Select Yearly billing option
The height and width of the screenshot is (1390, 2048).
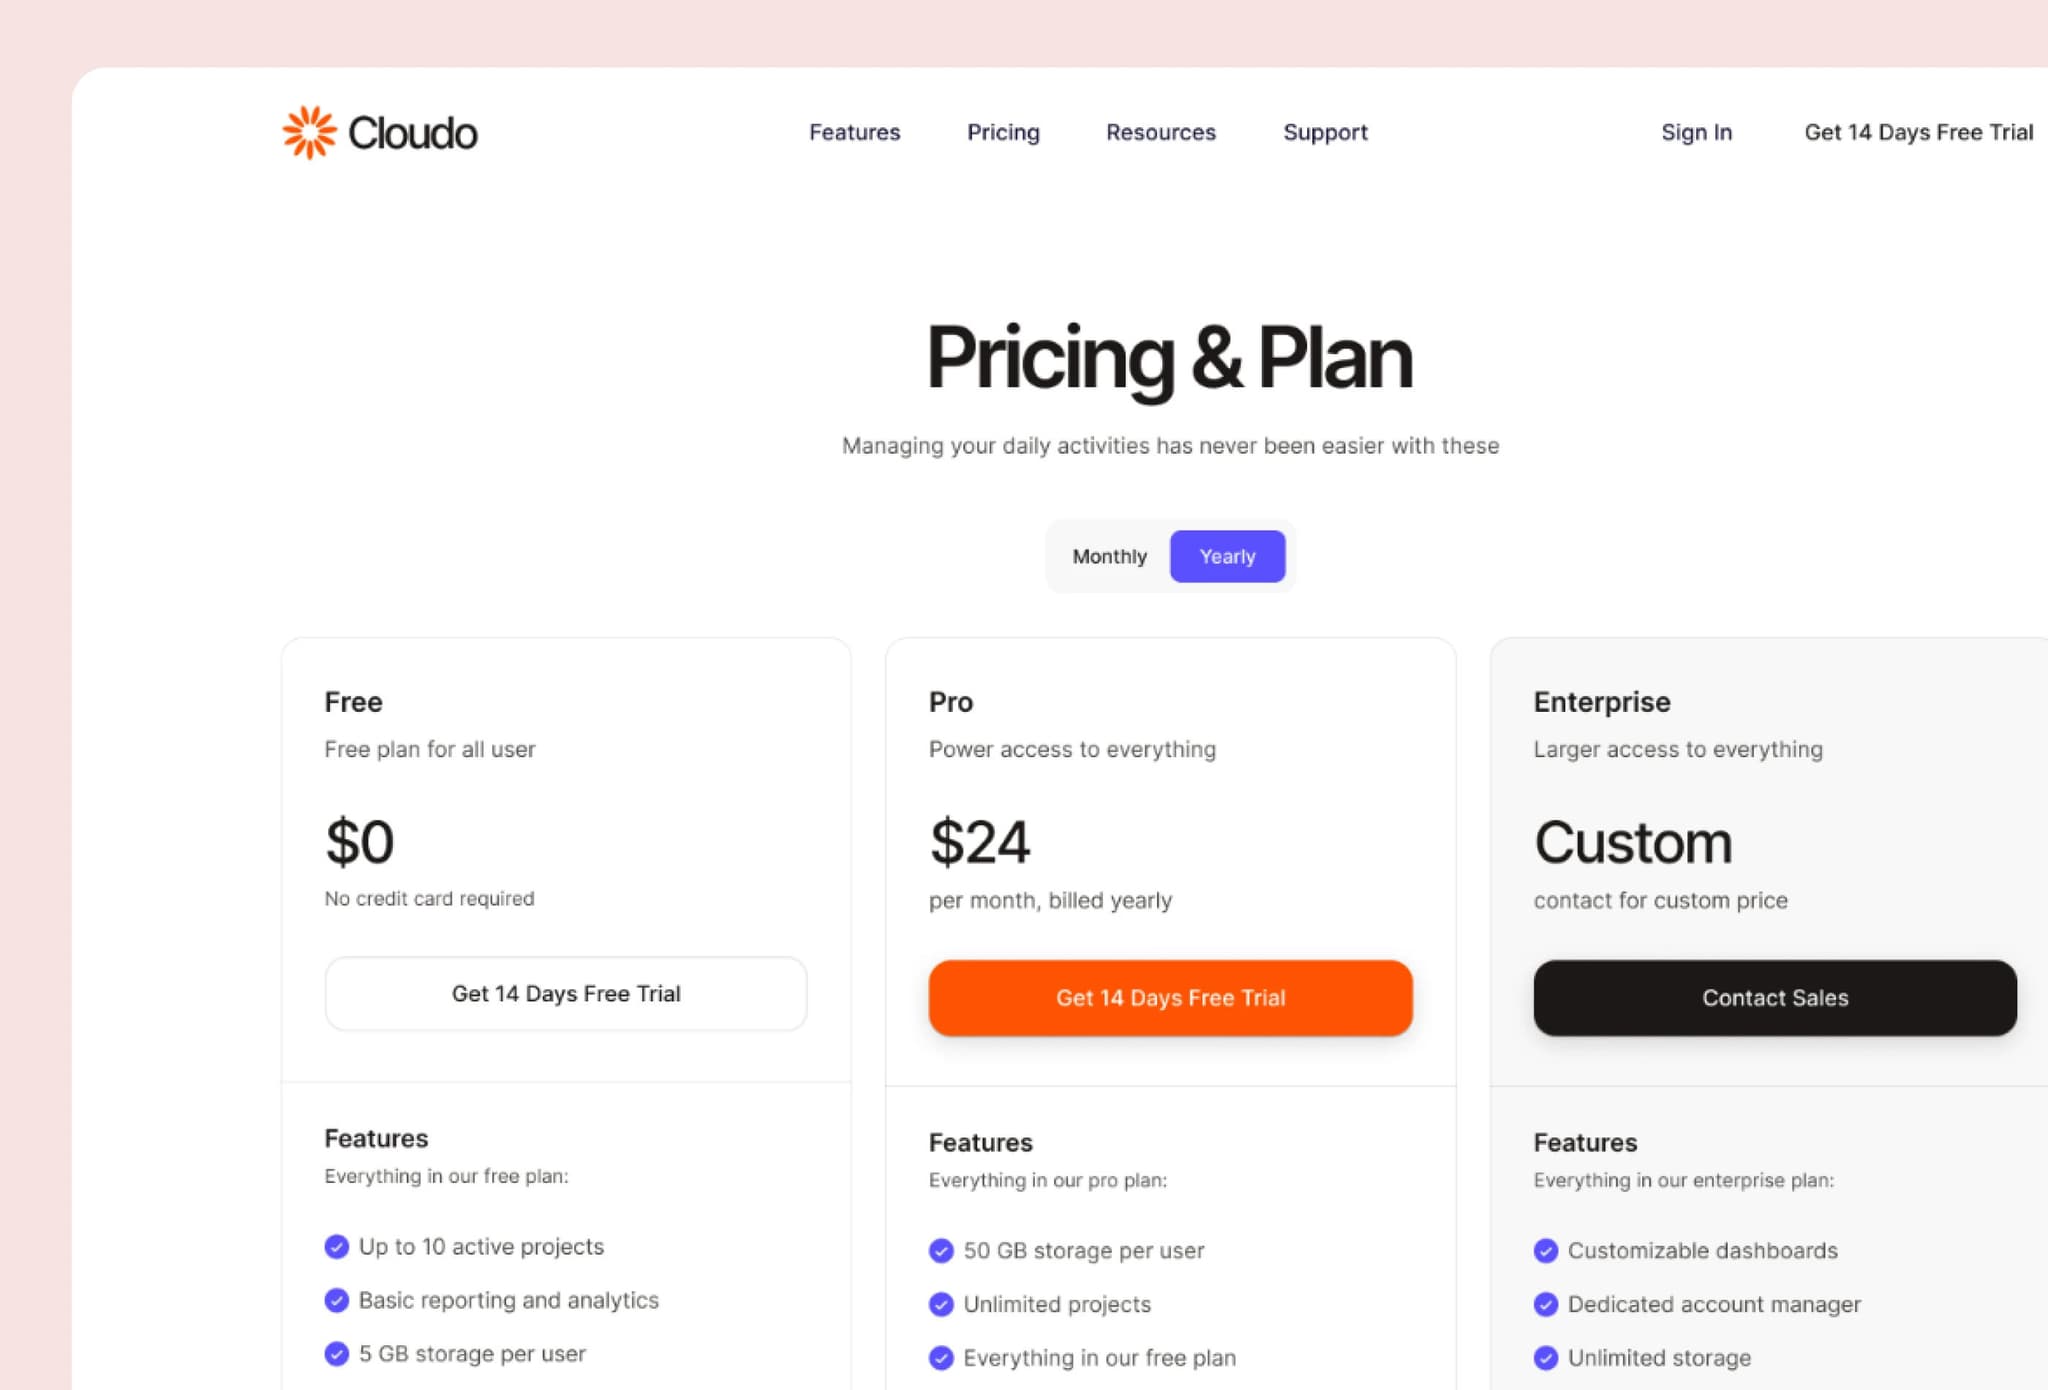coord(1227,556)
